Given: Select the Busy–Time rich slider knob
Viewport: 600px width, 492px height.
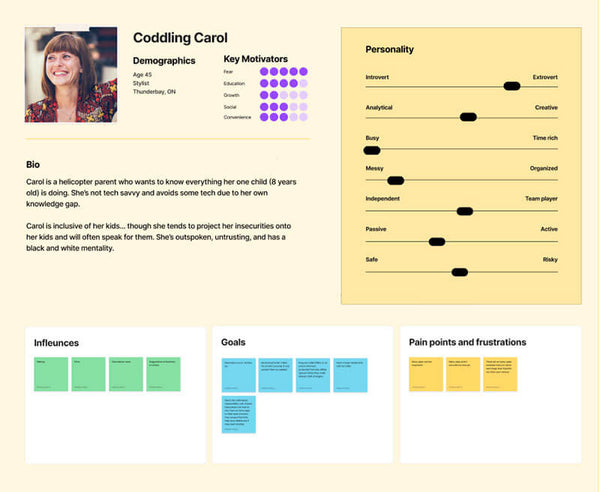Looking at the screenshot, I should tap(372, 149).
